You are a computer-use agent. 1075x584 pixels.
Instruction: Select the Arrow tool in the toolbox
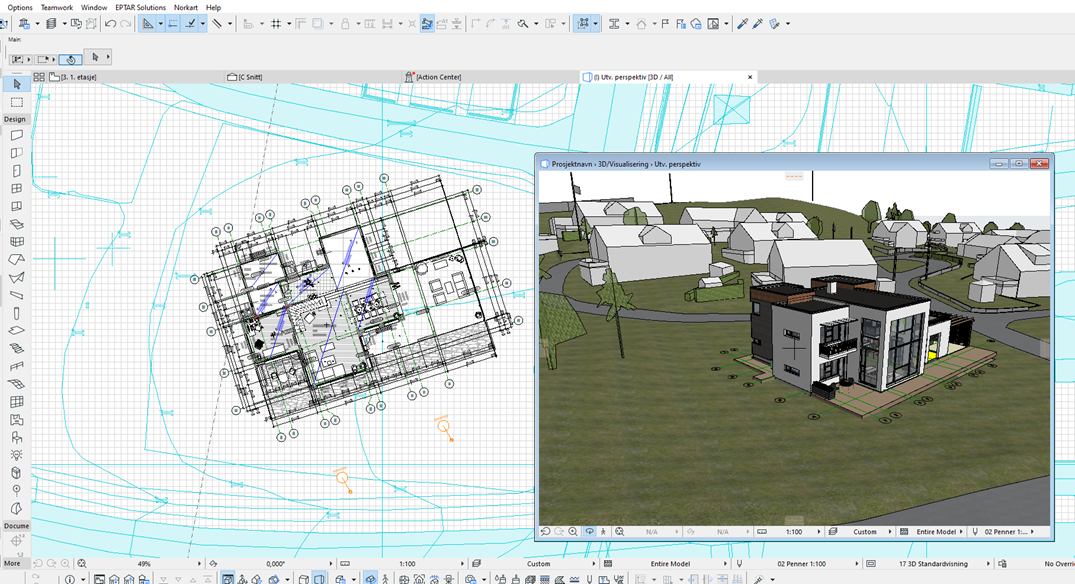pyautogui.click(x=16, y=84)
